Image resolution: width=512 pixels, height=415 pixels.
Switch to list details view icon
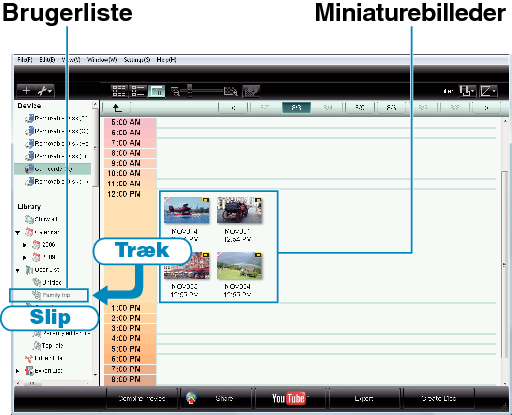(138, 91)
